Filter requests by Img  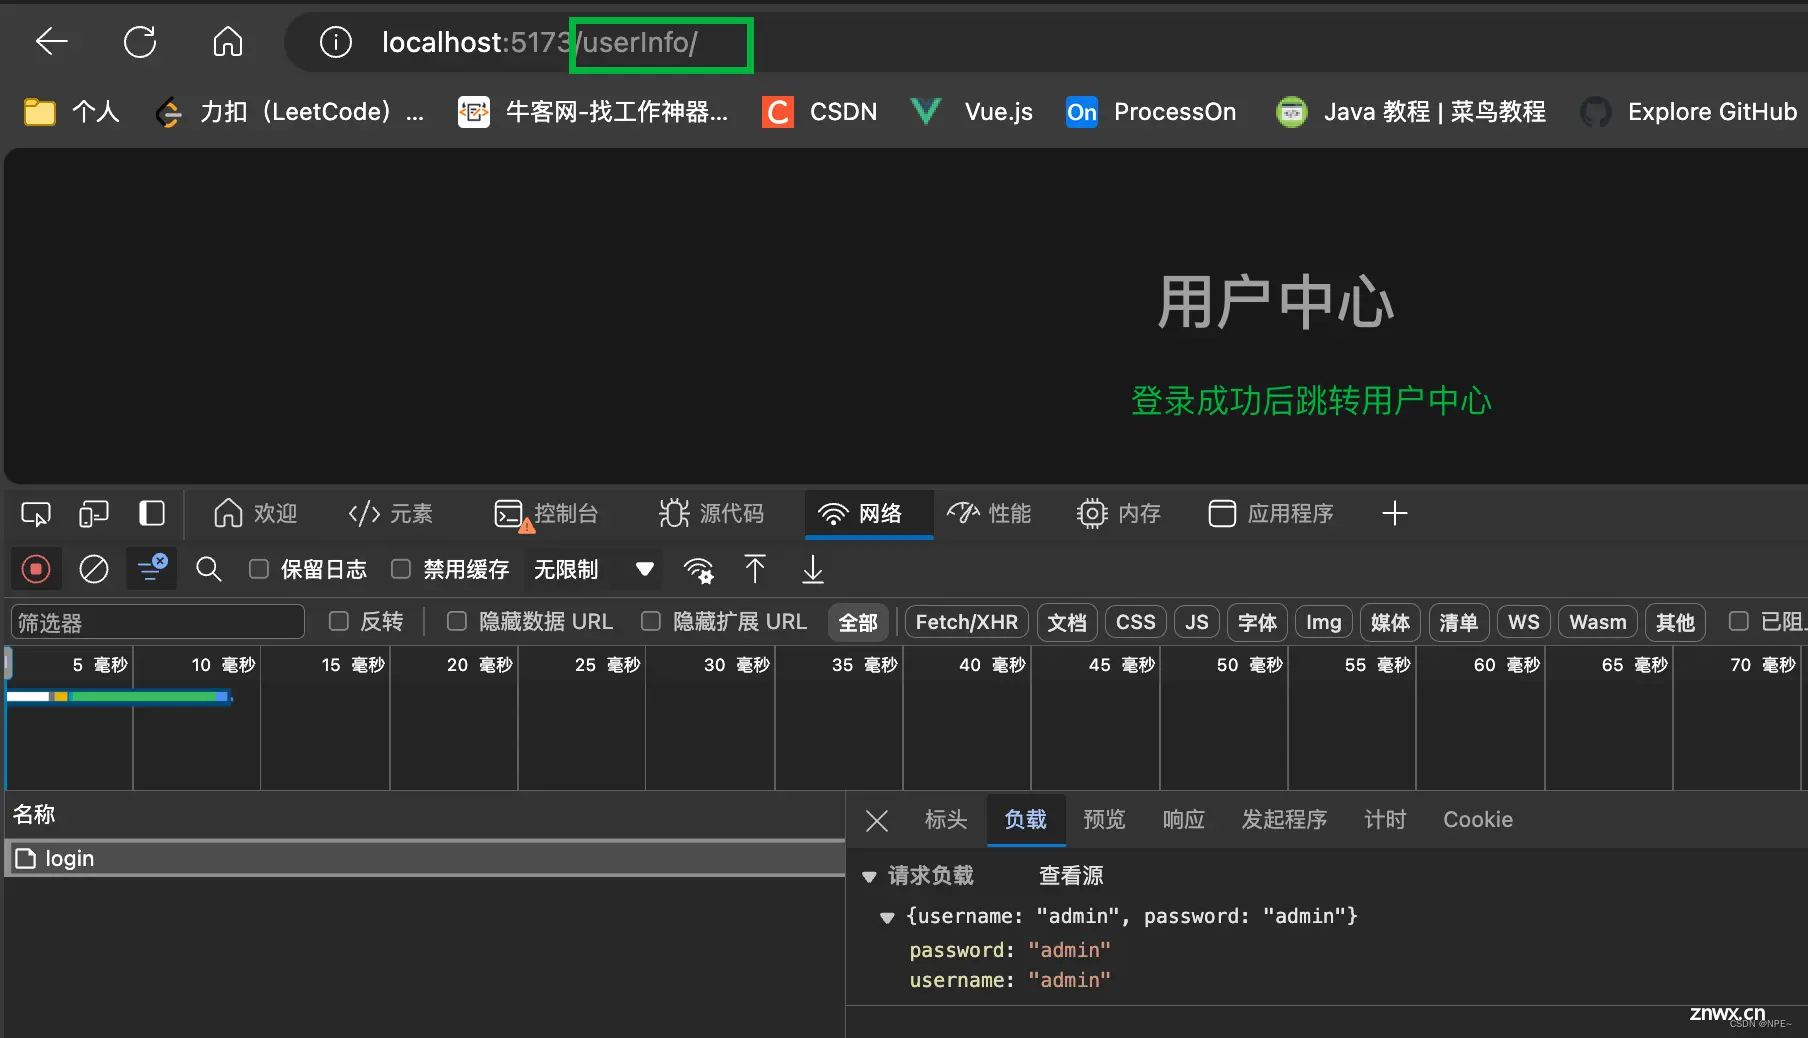pos(1324,622)
